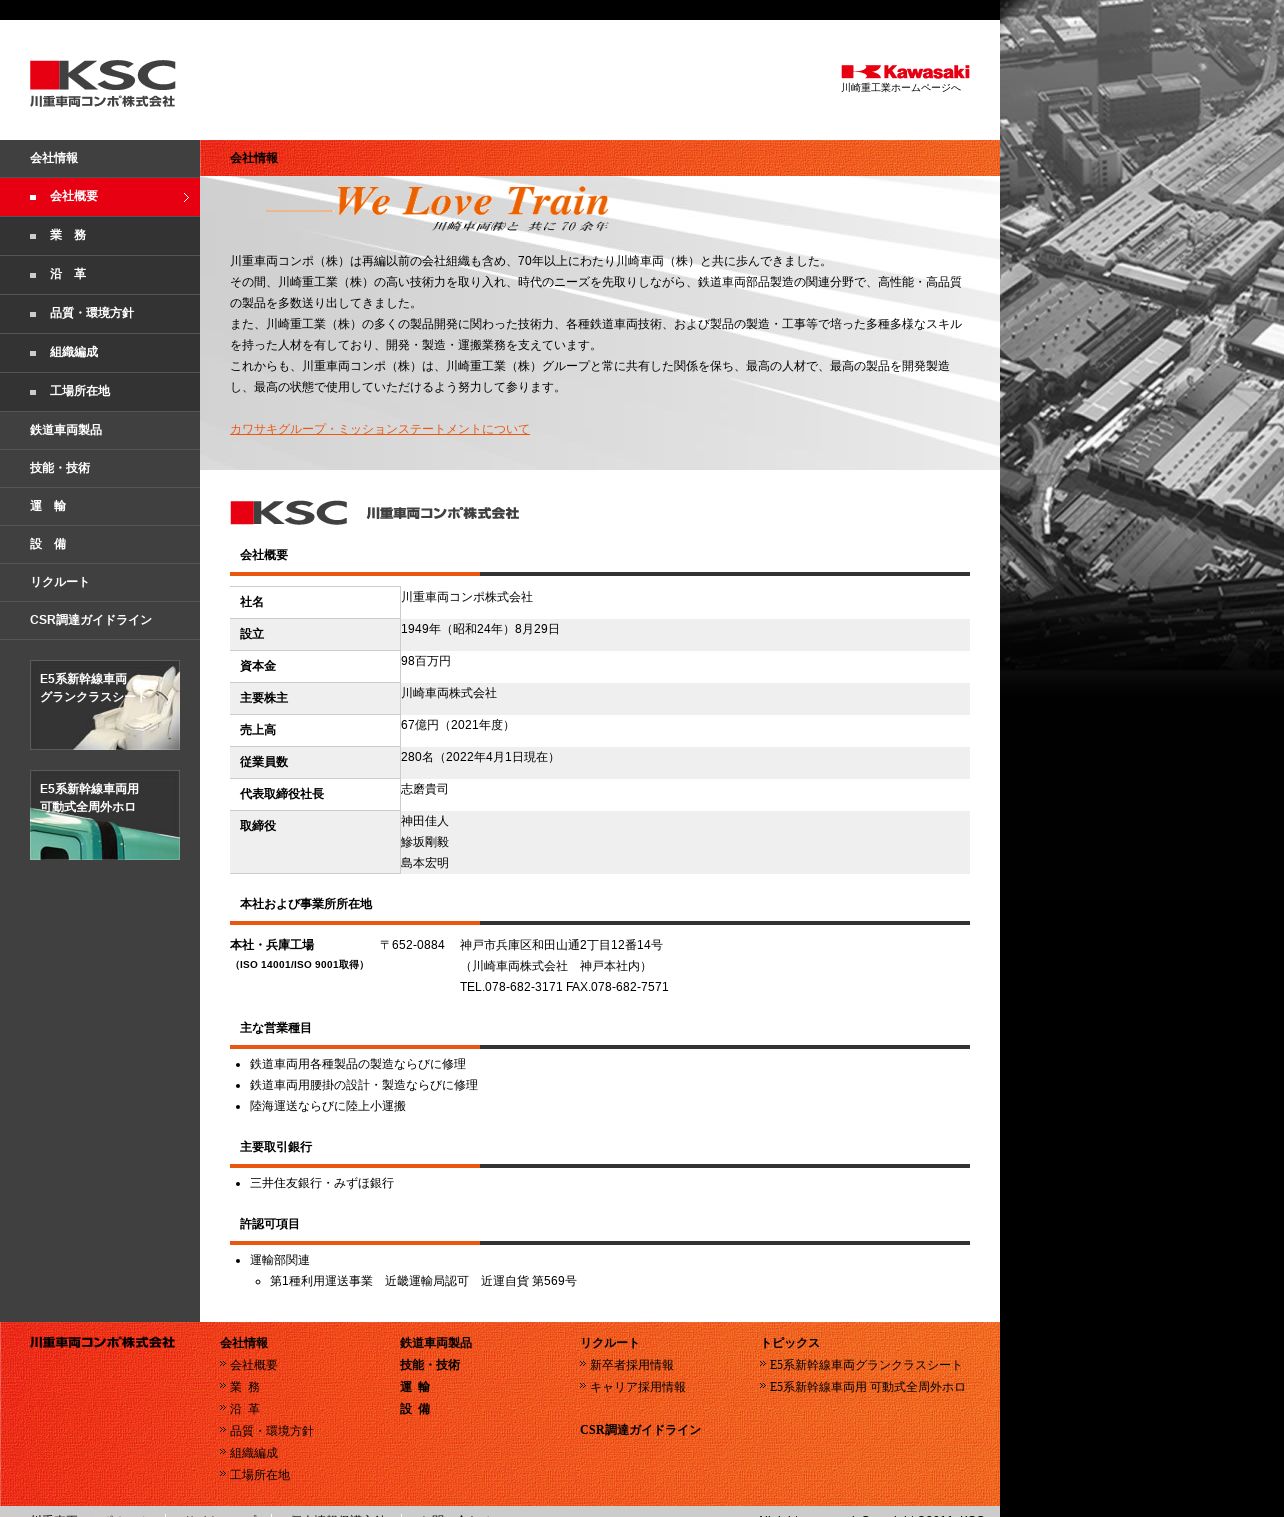Open 工場所在地 in the left sidebar

[x=100, y=392]
